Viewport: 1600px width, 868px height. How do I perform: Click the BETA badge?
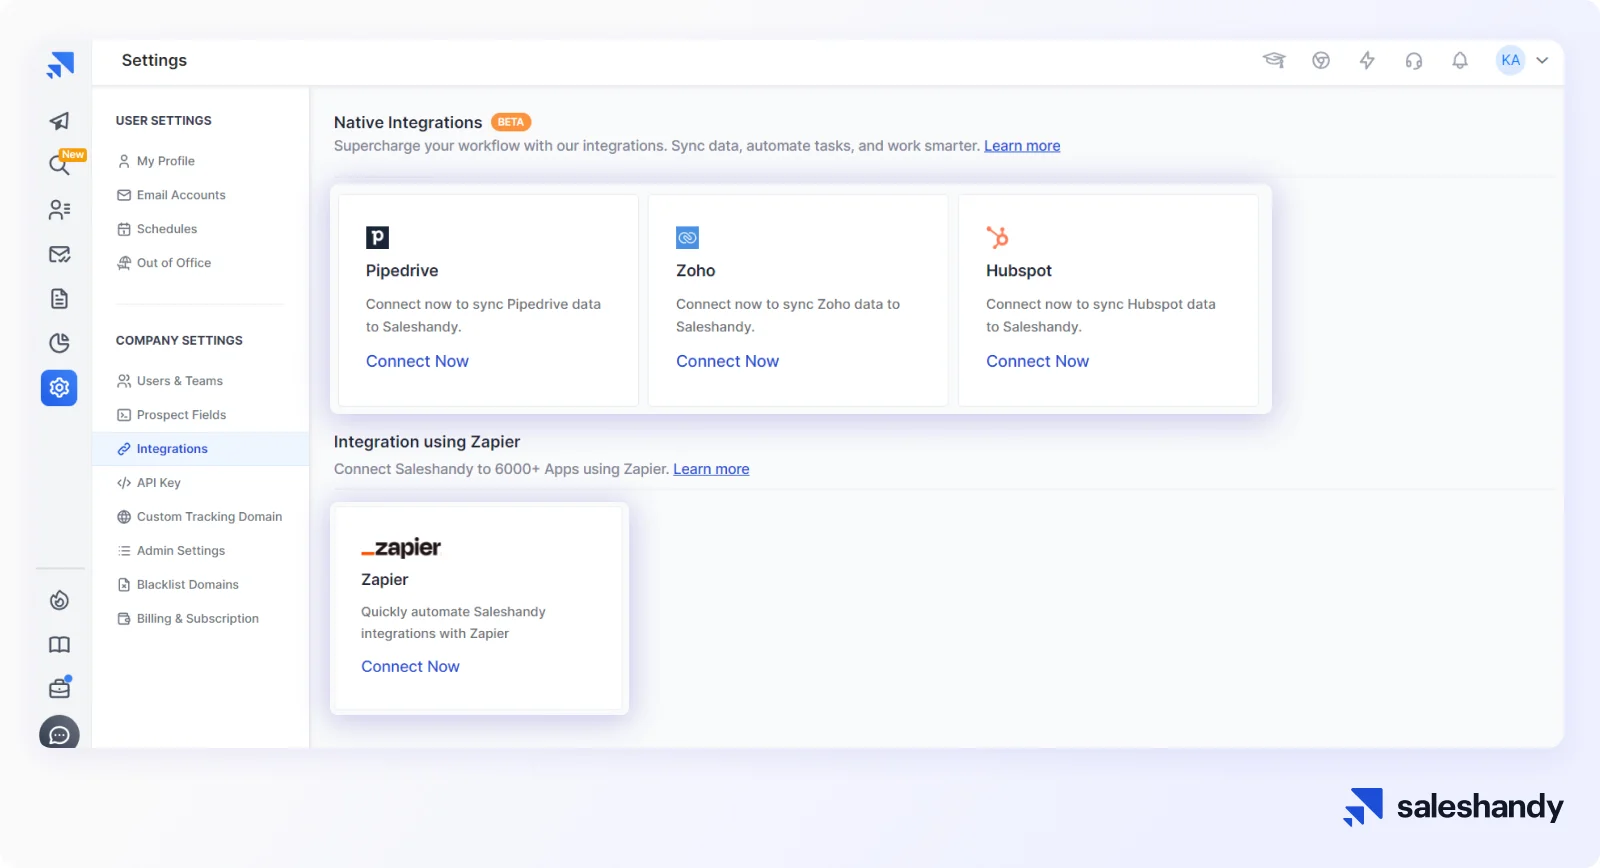pyautogui.click(x=511, y=122)
